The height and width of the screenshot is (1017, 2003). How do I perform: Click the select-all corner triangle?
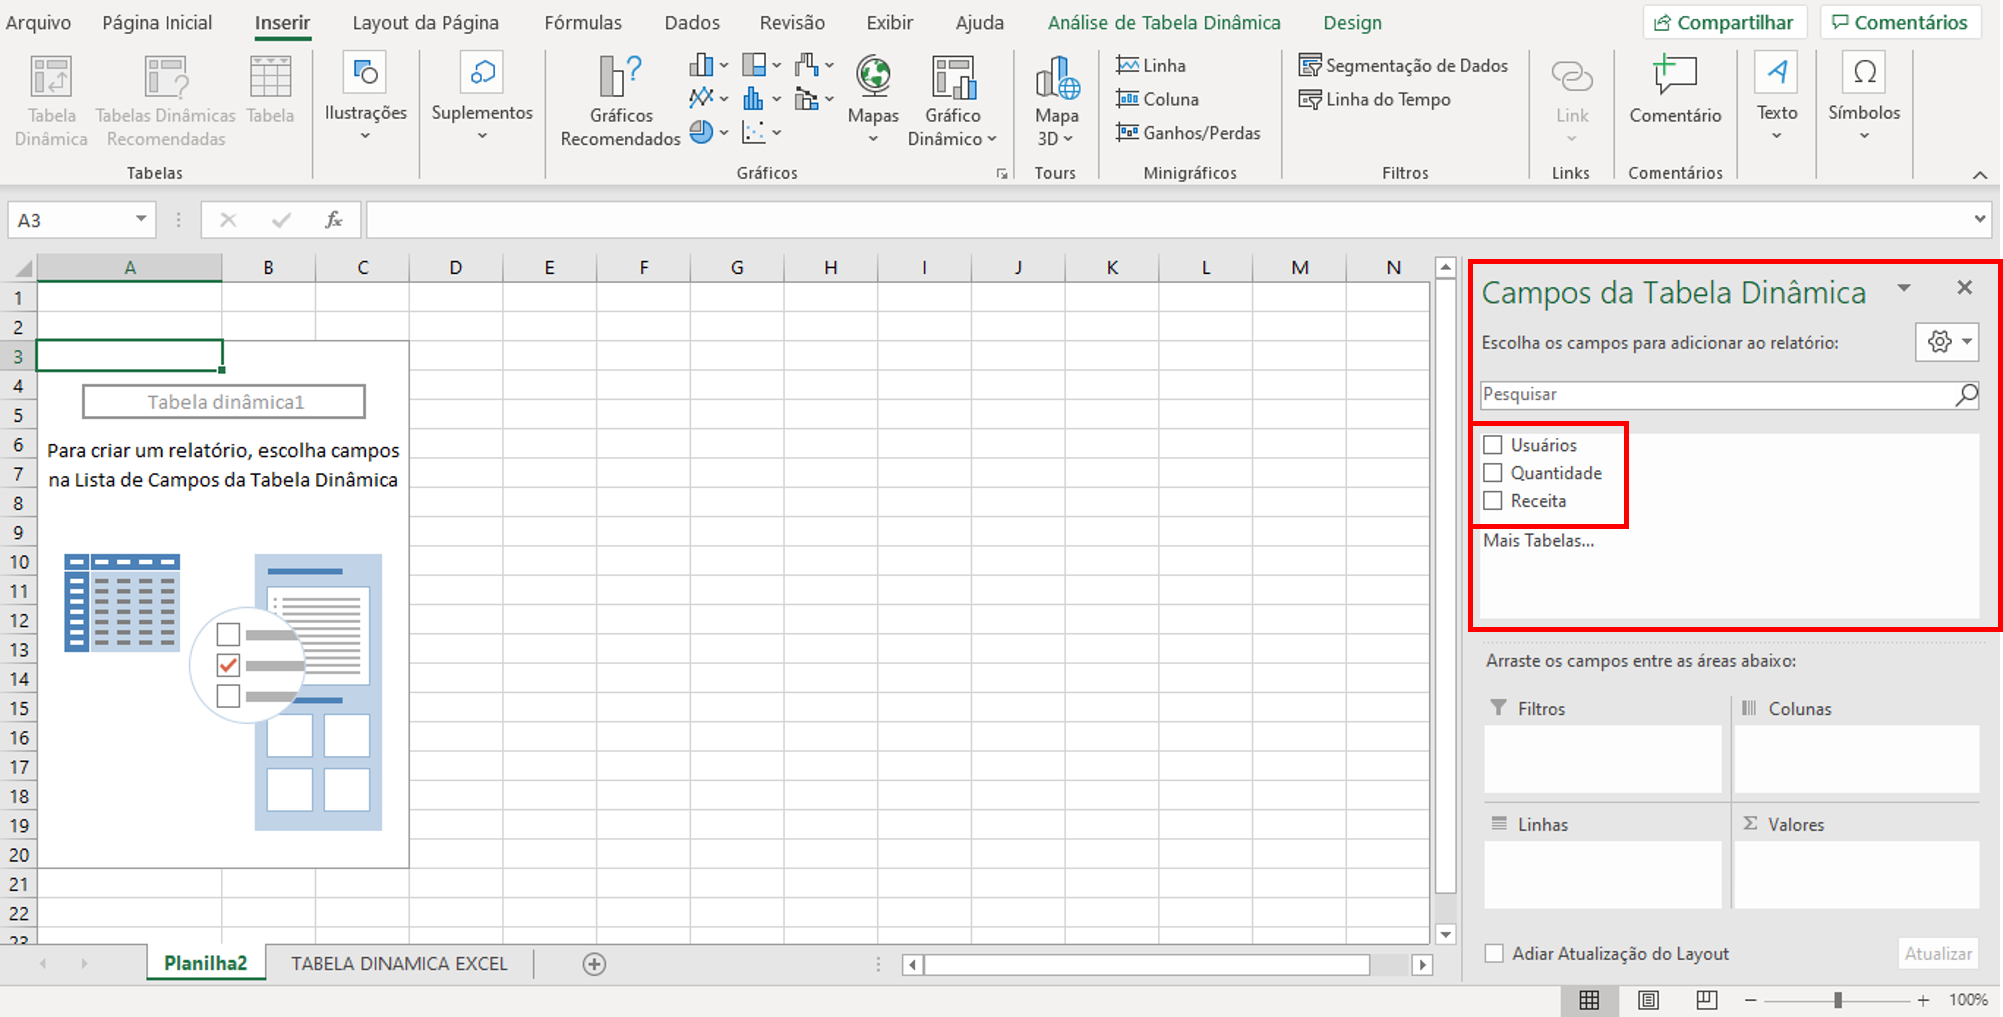22,267
